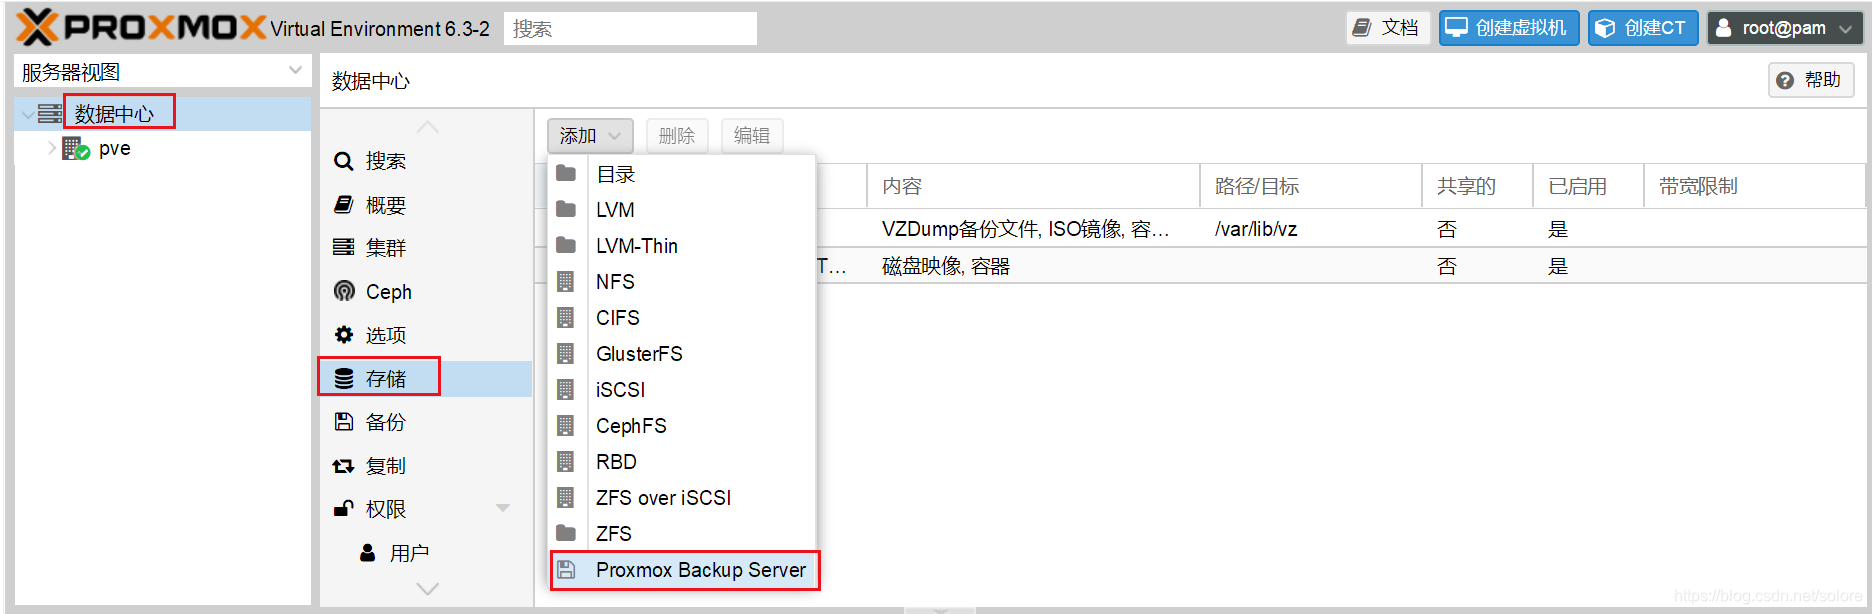This screenshot has height=614, width=1872.
Task: Click the help question mark icon
Action: coord(1785,80)
